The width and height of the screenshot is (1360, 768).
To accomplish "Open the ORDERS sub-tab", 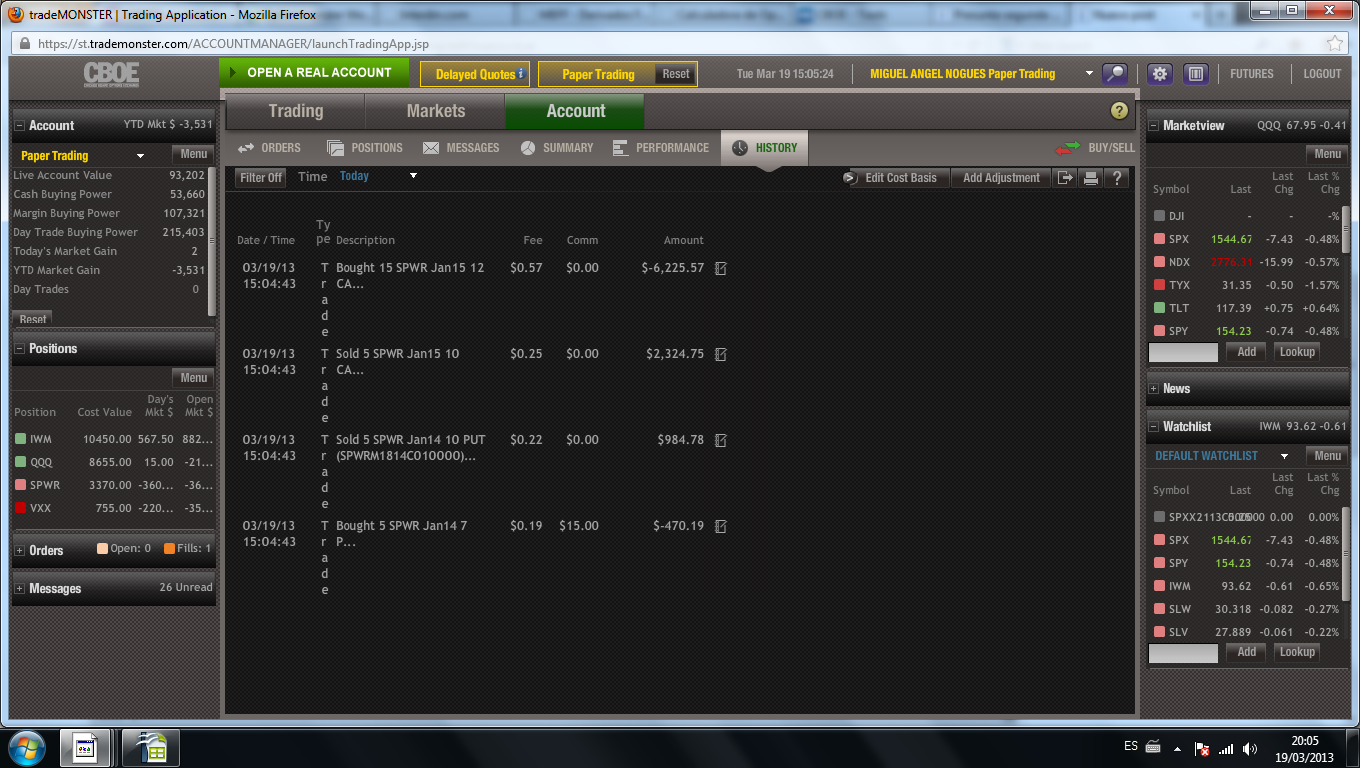I will coord(269,148).
